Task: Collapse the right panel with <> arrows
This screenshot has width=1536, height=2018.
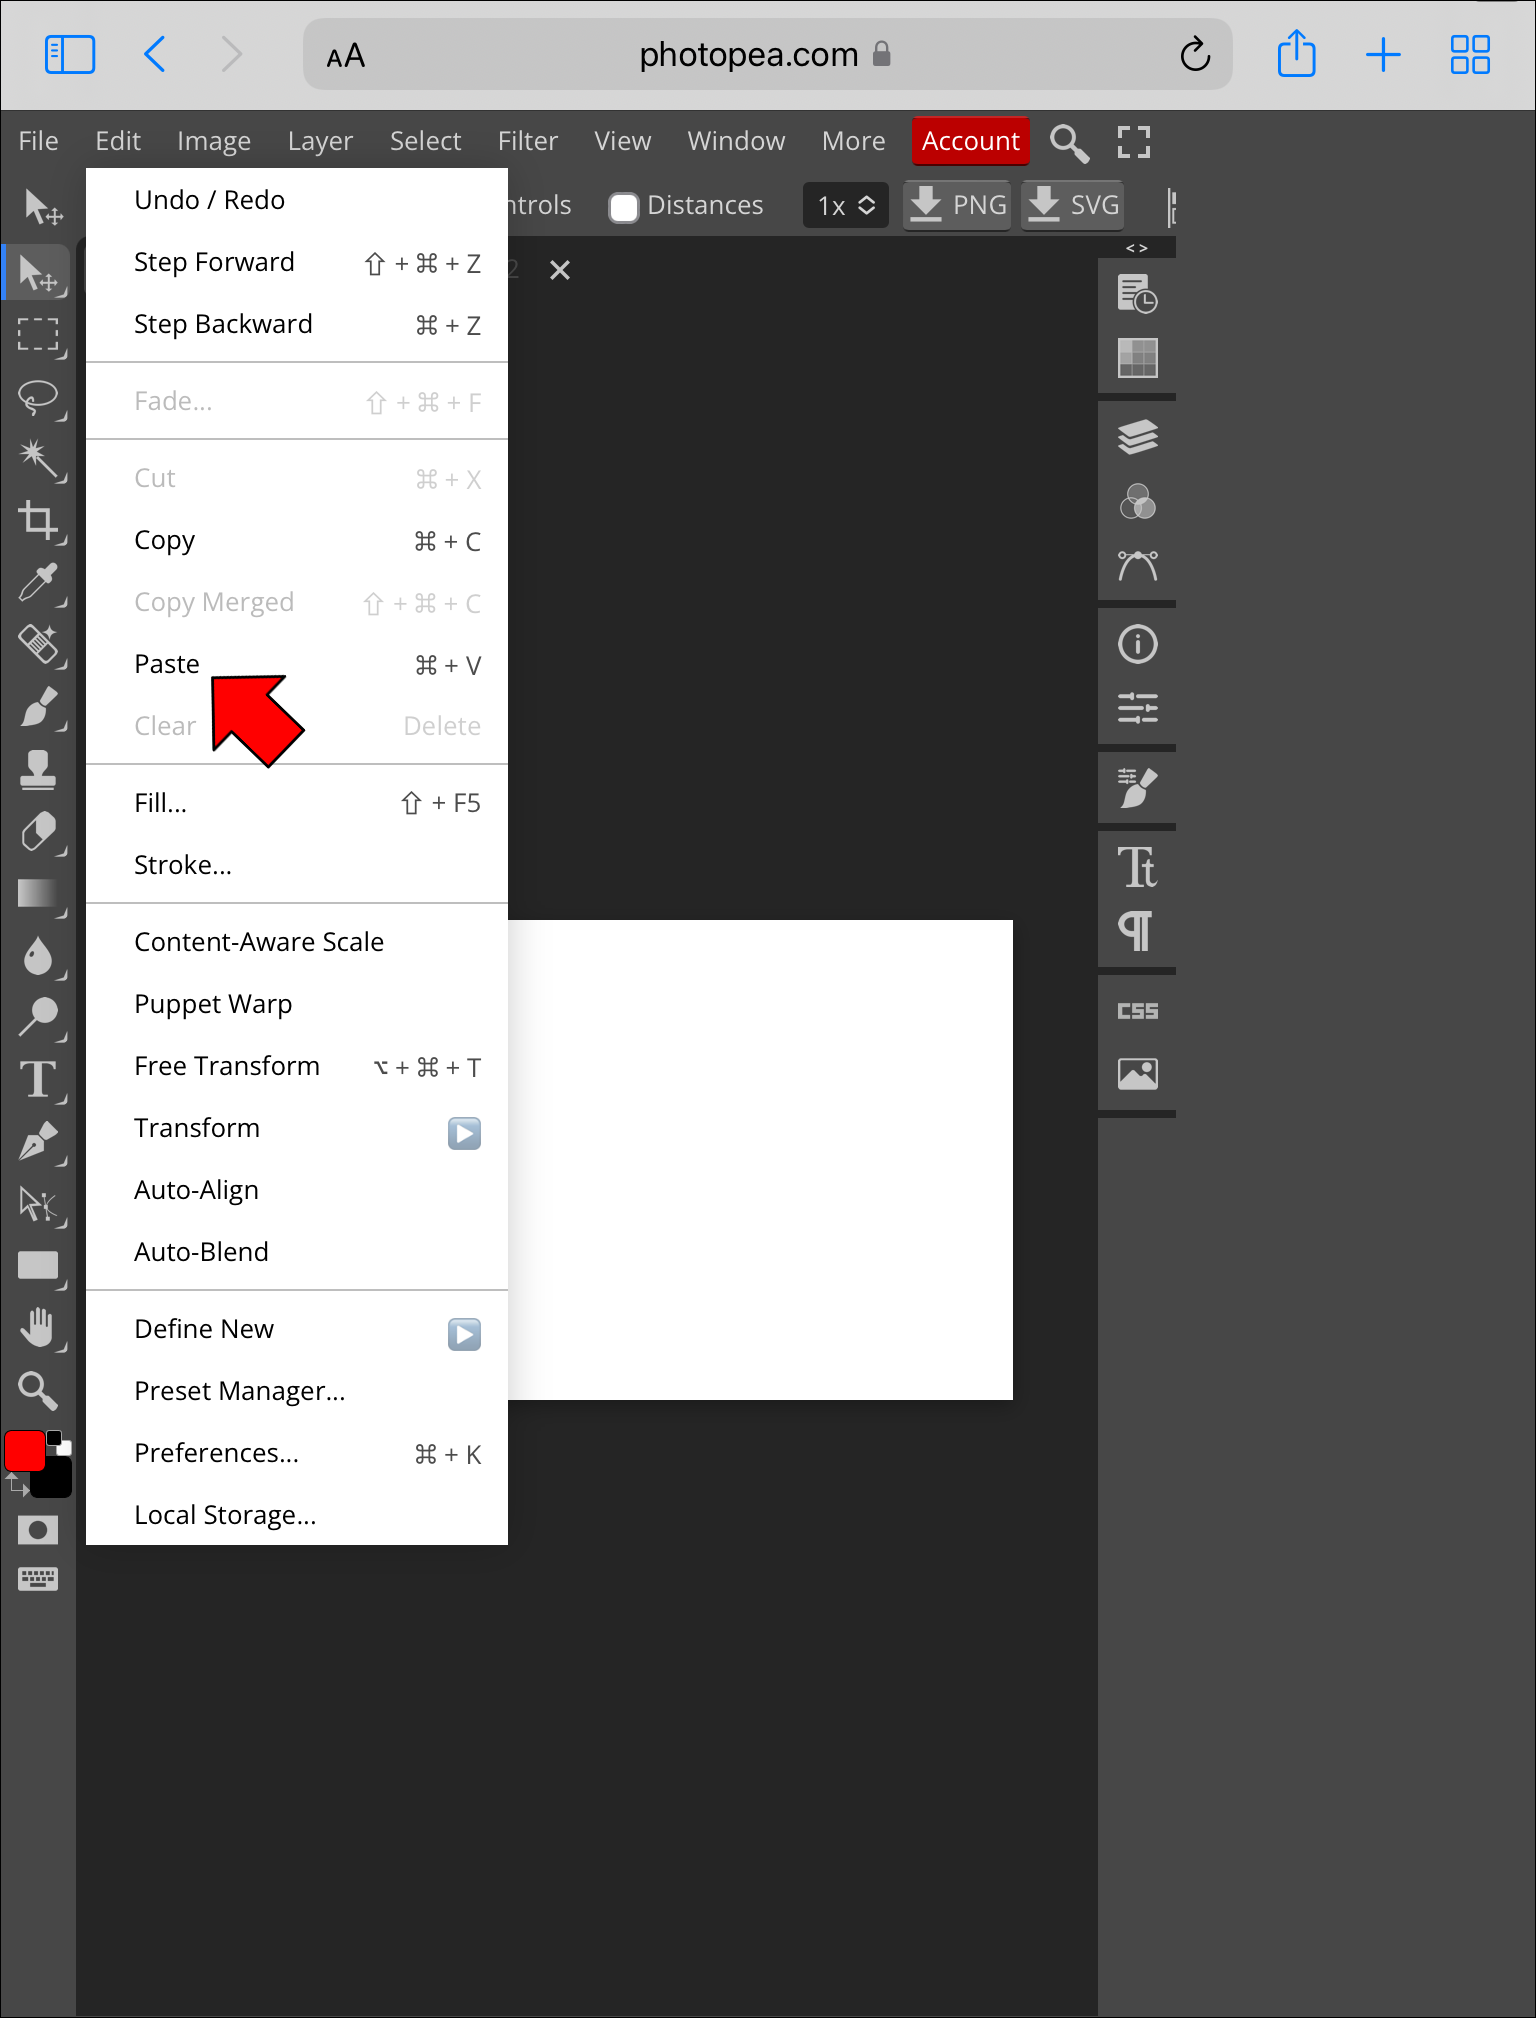Action: click(1137, 248)
